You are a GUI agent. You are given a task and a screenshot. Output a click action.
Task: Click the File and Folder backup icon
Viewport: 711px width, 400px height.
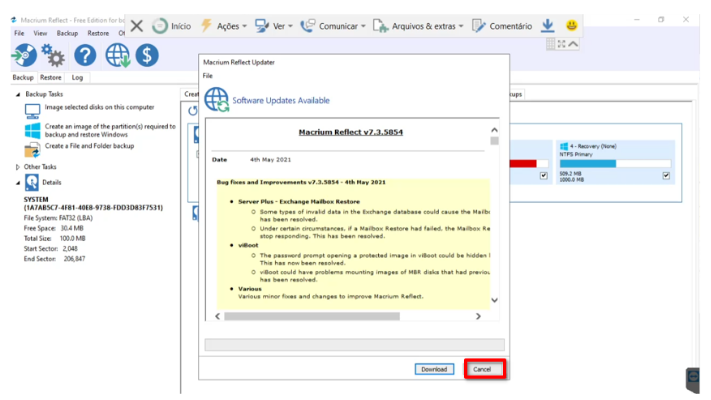tap(32, 150)
